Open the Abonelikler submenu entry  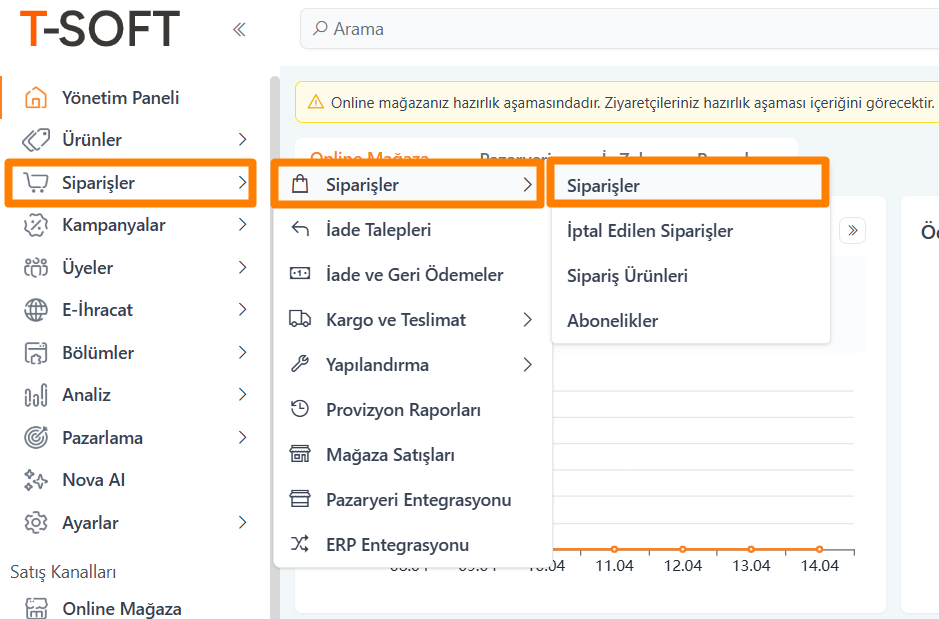click(x=612, y=321)
